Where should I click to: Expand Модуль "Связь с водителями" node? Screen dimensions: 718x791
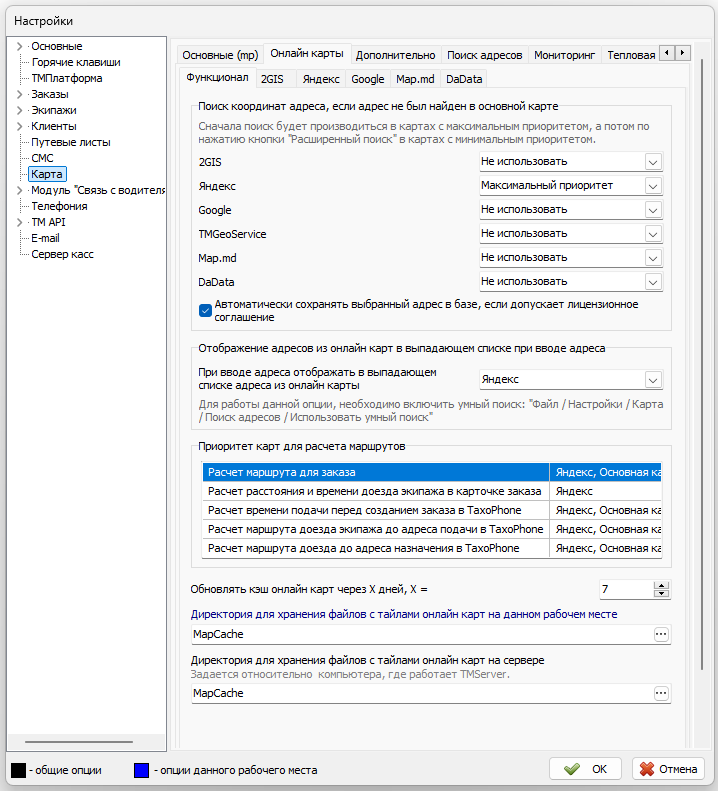[20, 190]
